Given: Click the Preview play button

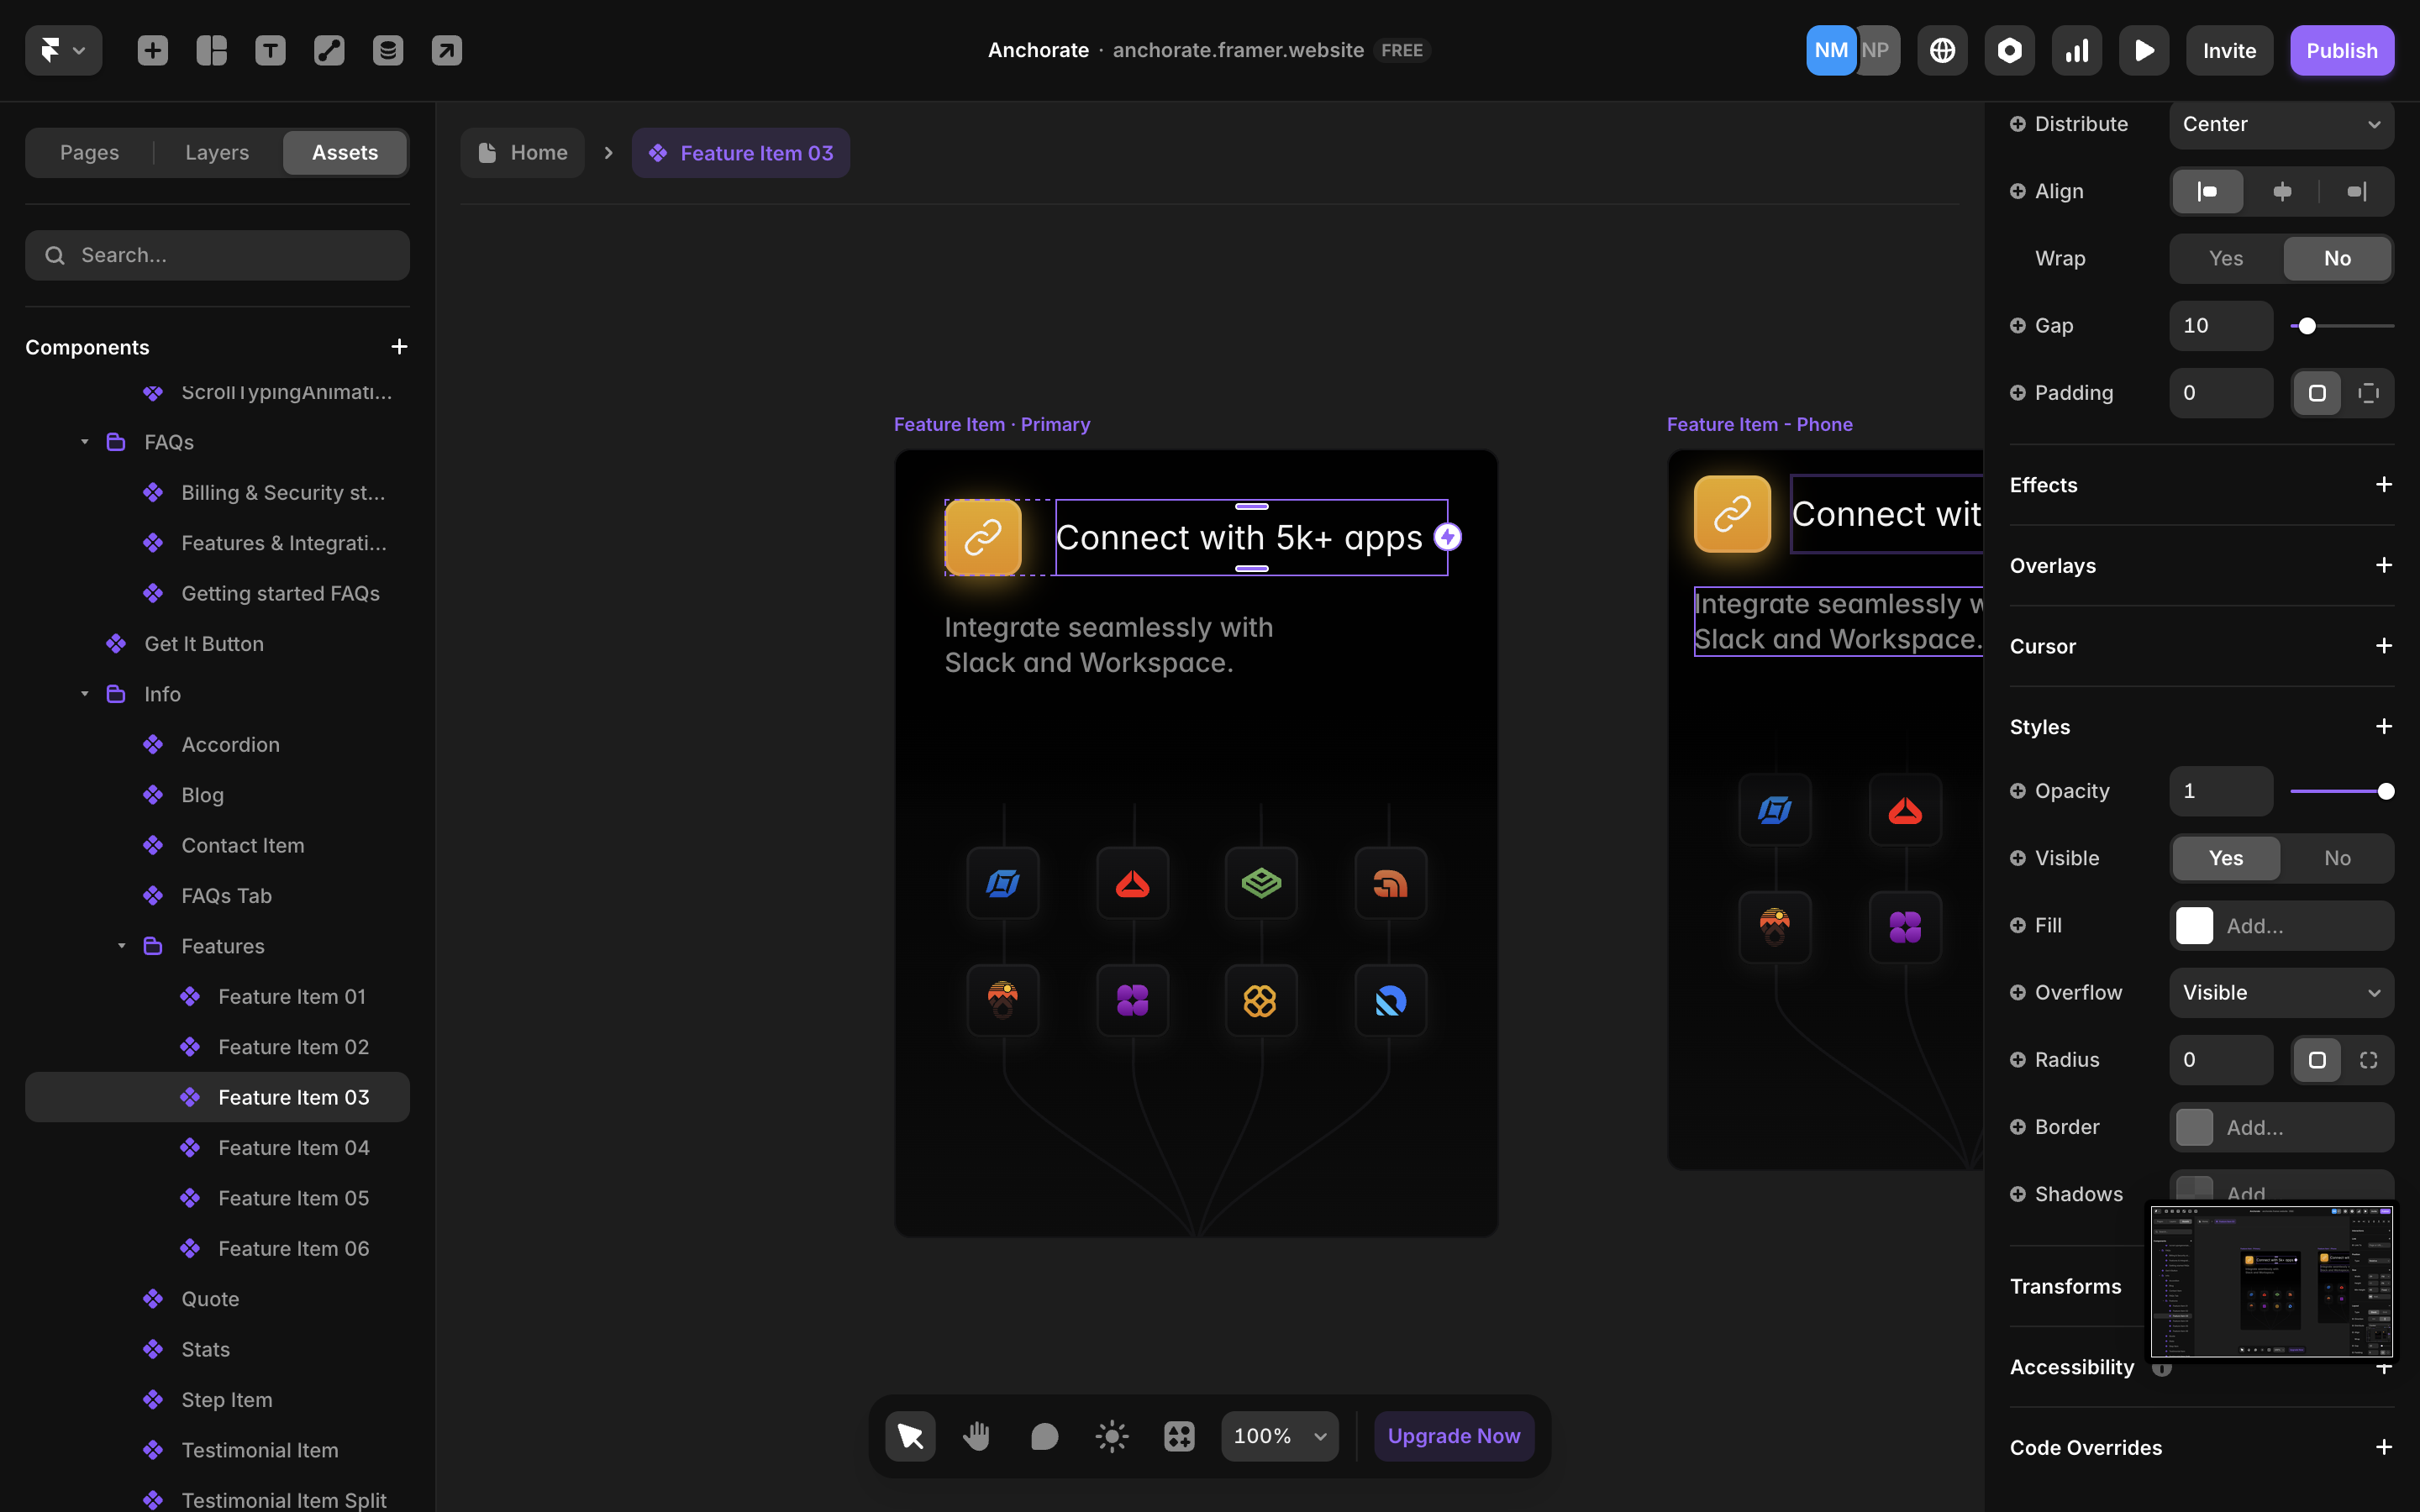Looking at the screenshot, I should pyautogui.click(x=2143, y=50).
